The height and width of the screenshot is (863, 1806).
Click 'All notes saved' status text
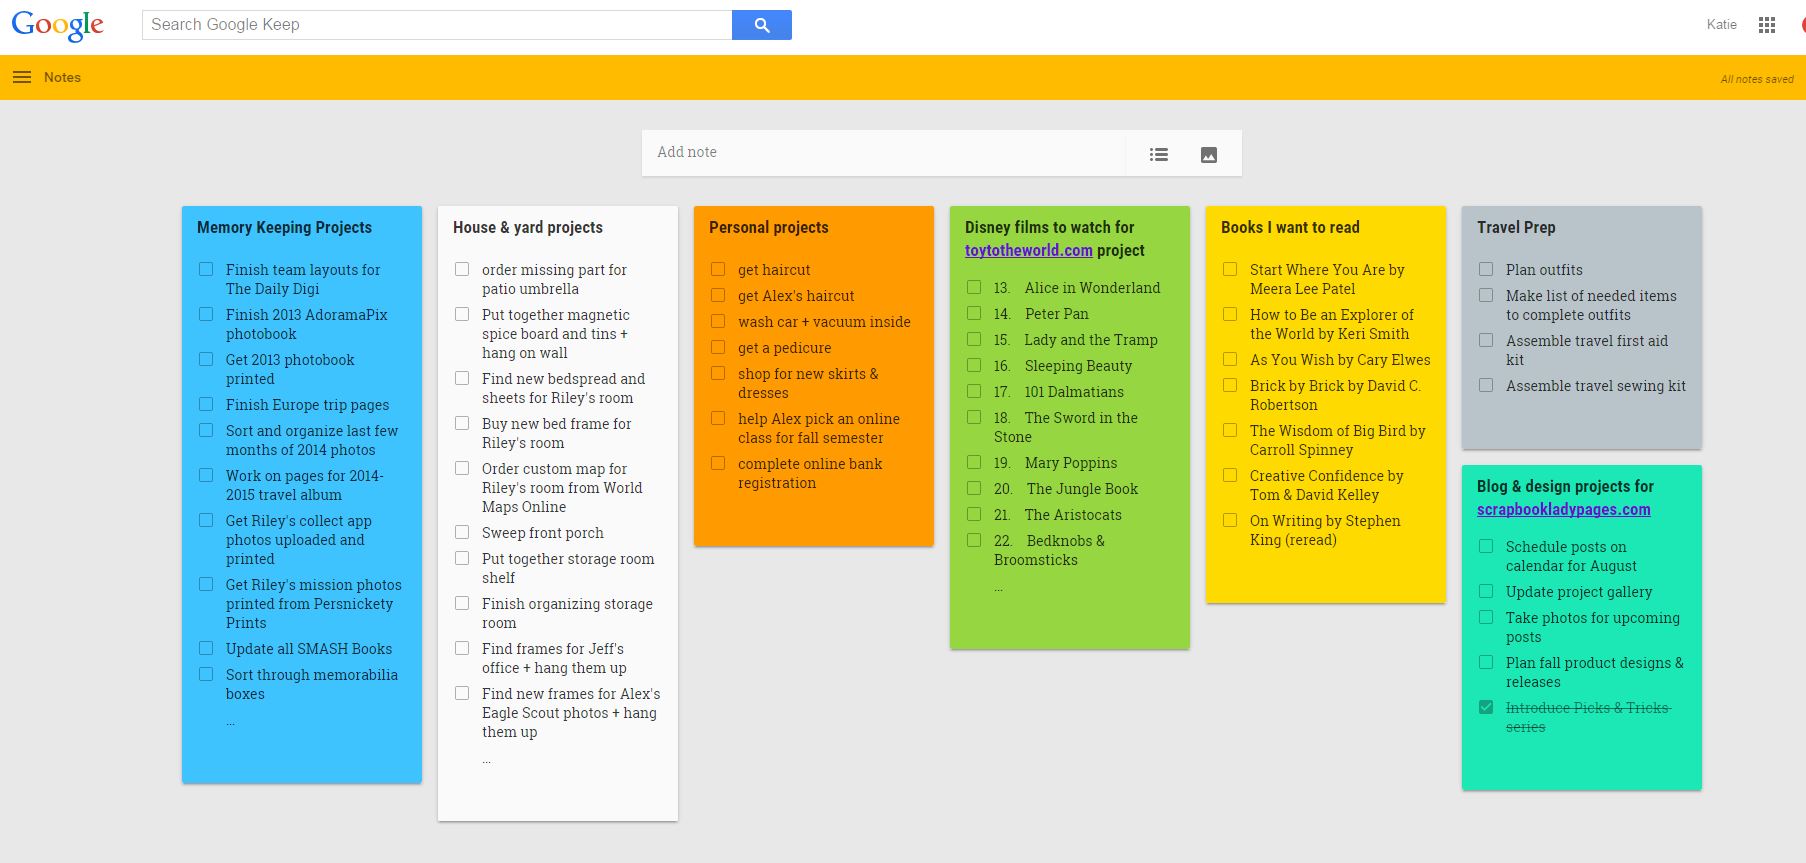(x=1757, y=79)
